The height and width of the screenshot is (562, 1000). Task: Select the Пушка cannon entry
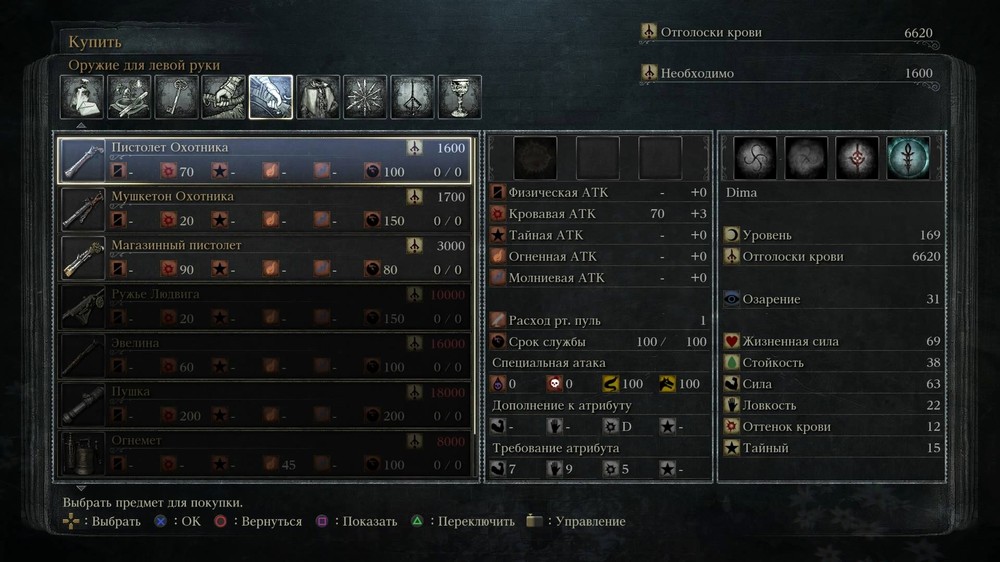point(265,404)
